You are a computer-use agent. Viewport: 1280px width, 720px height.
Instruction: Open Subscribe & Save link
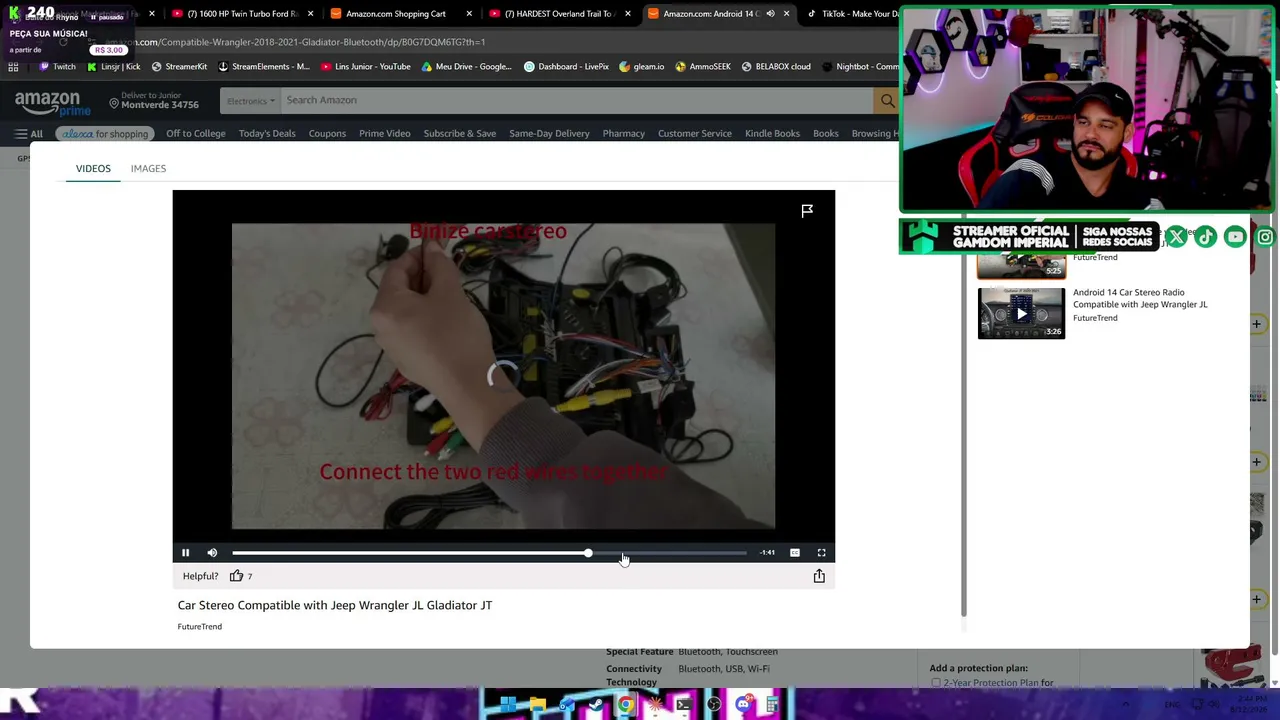tap(460, 134)
